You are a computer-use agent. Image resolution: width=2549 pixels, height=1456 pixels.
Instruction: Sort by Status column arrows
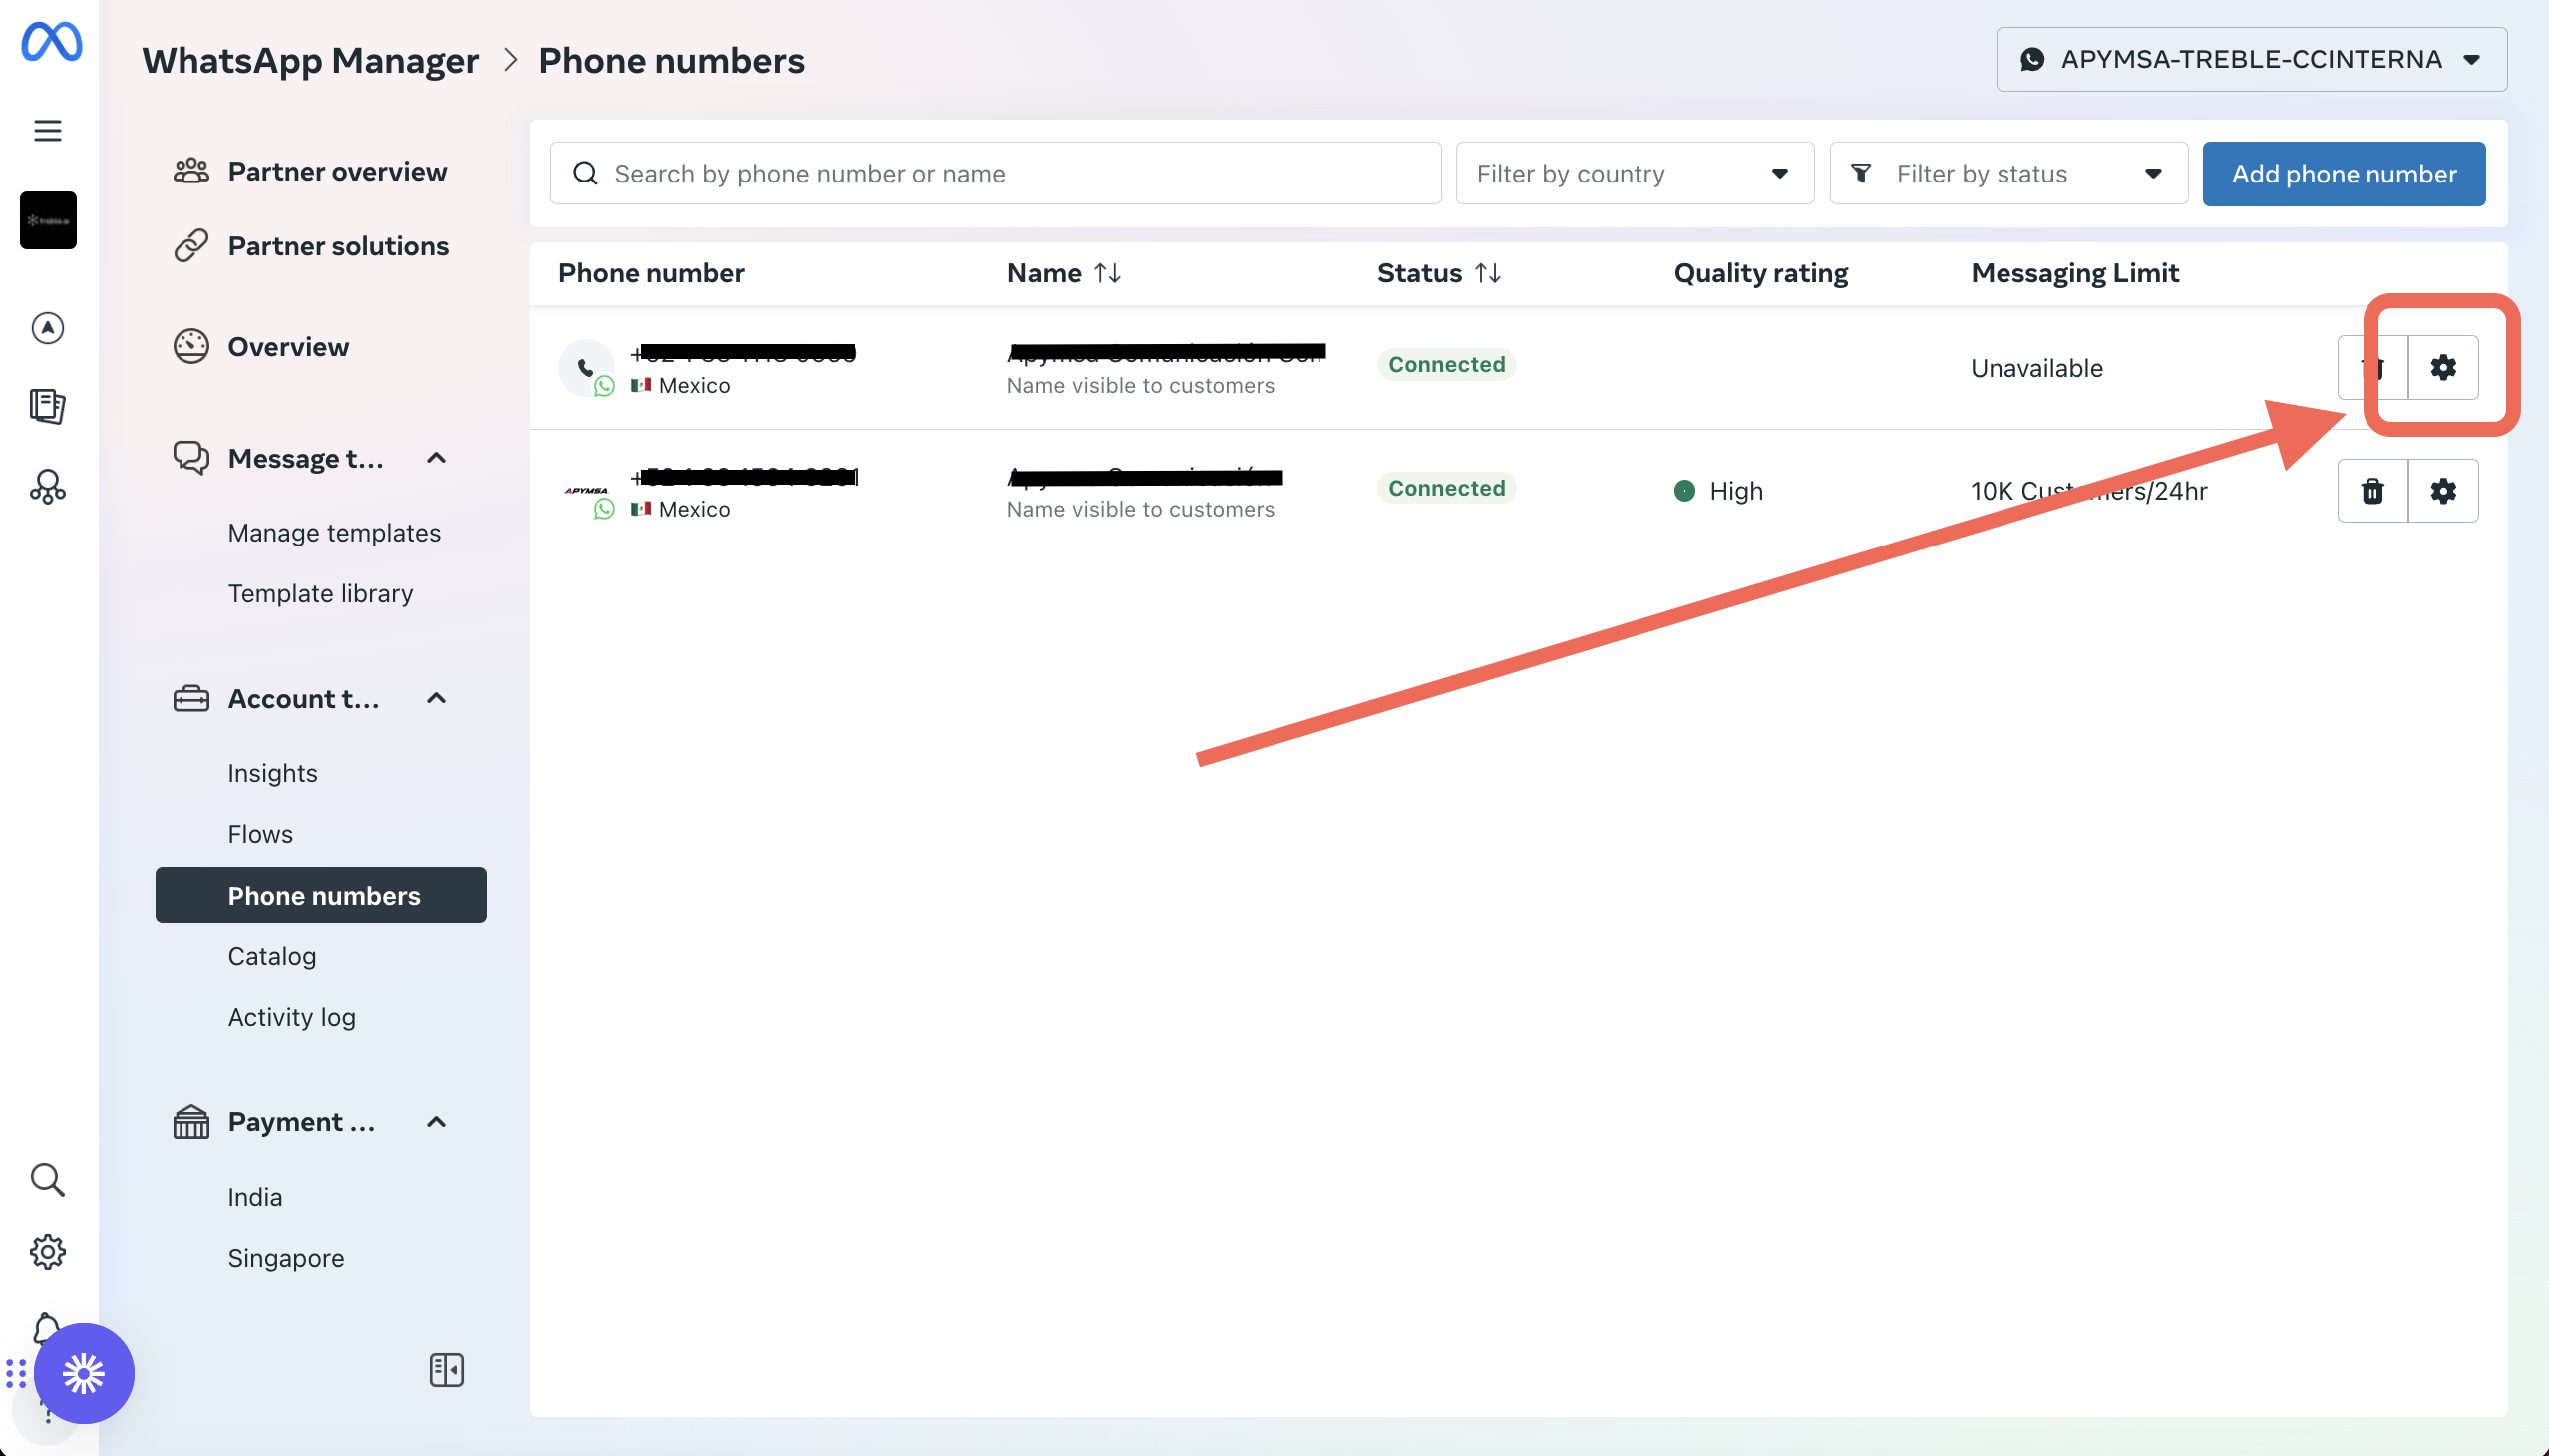[x=1487, y=273]
